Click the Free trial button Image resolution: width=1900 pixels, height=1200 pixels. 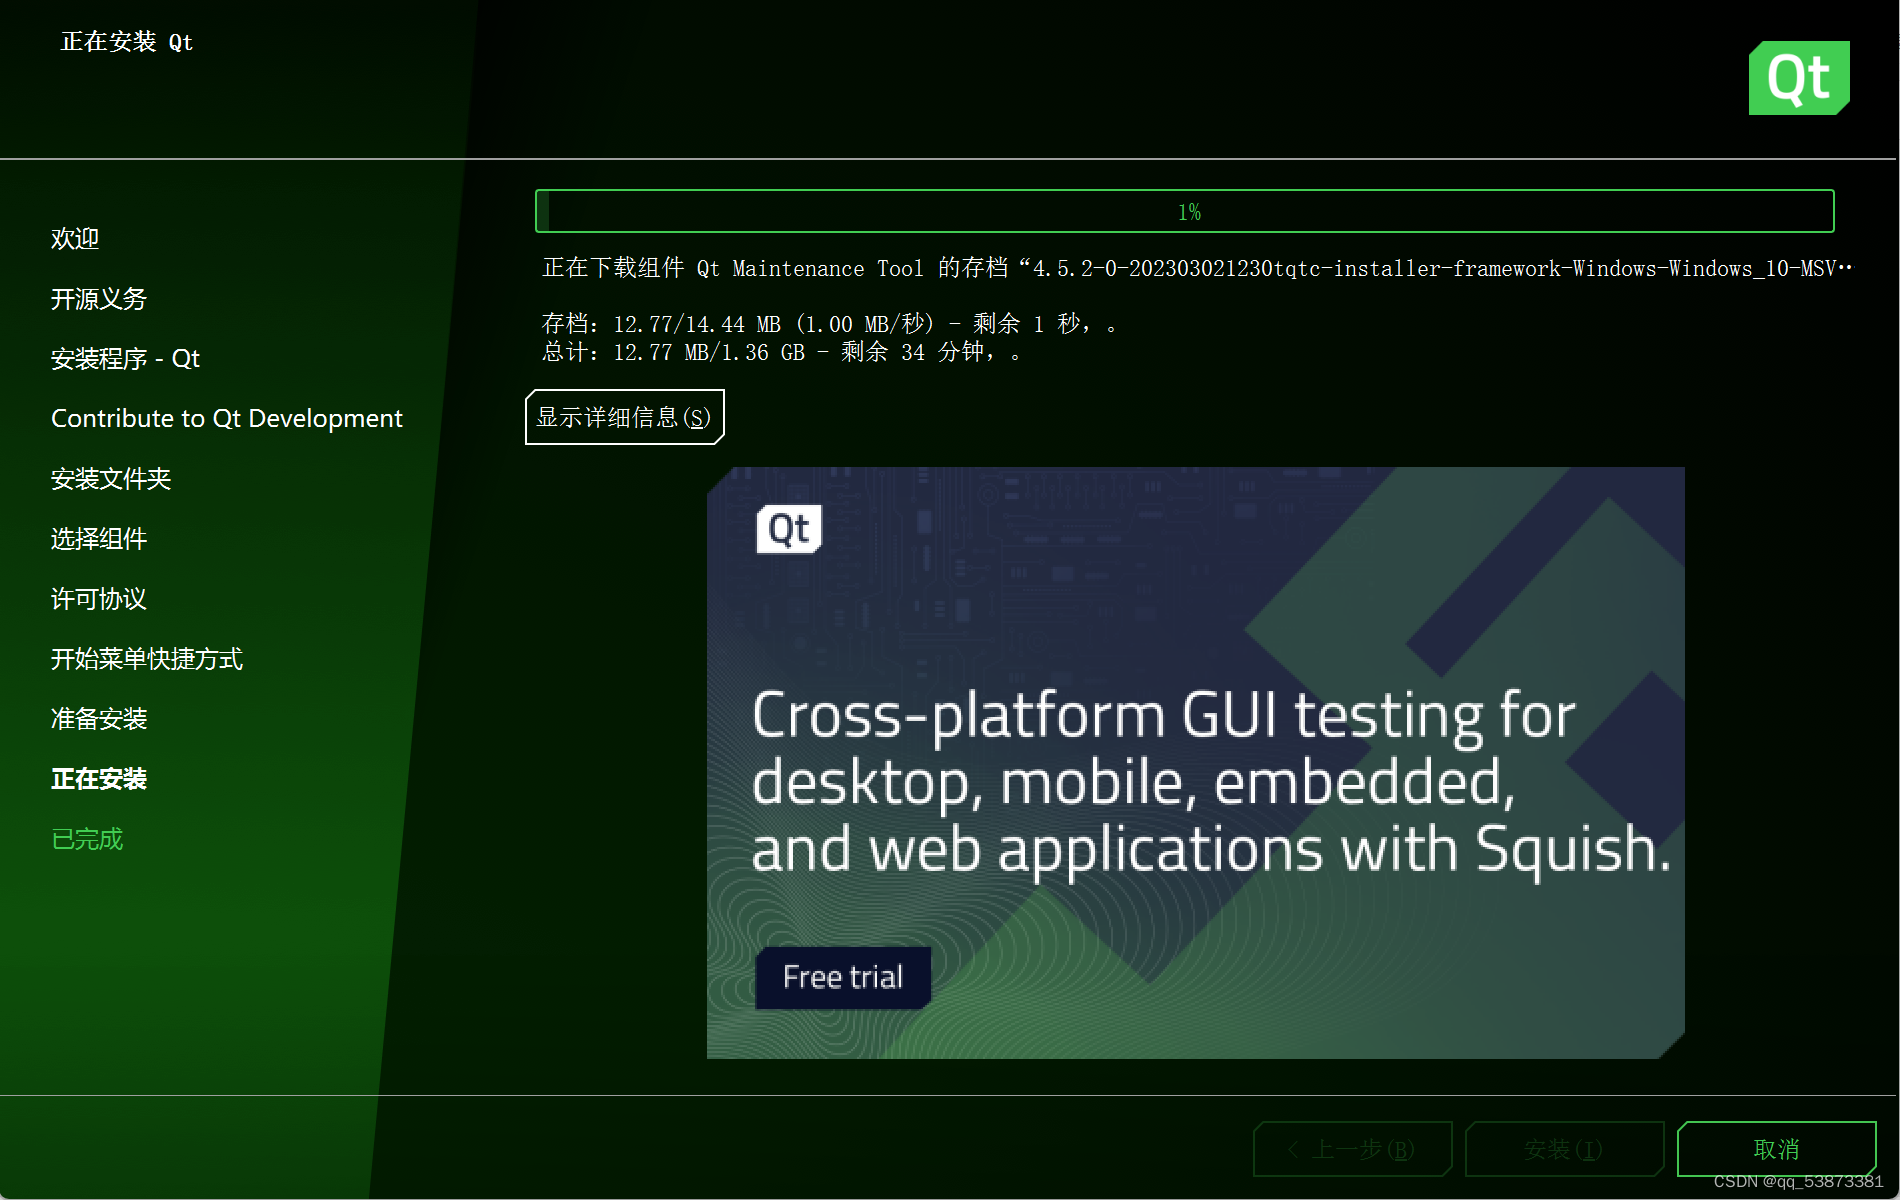(842, 977)
